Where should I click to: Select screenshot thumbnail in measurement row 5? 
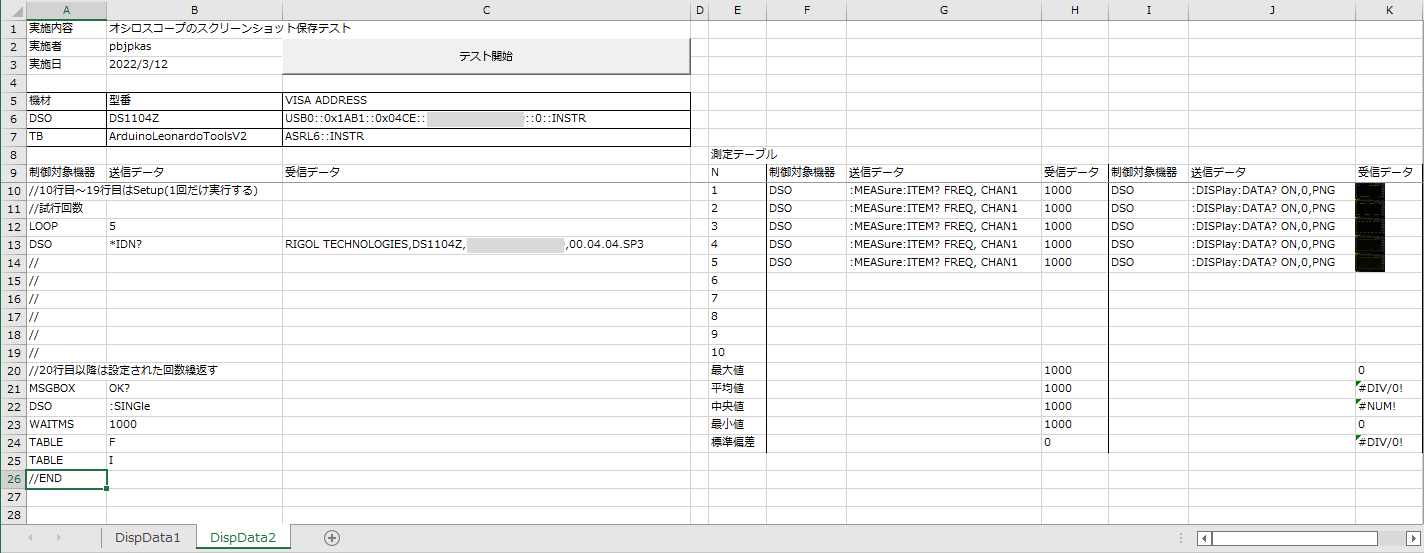pos(1370,263)
